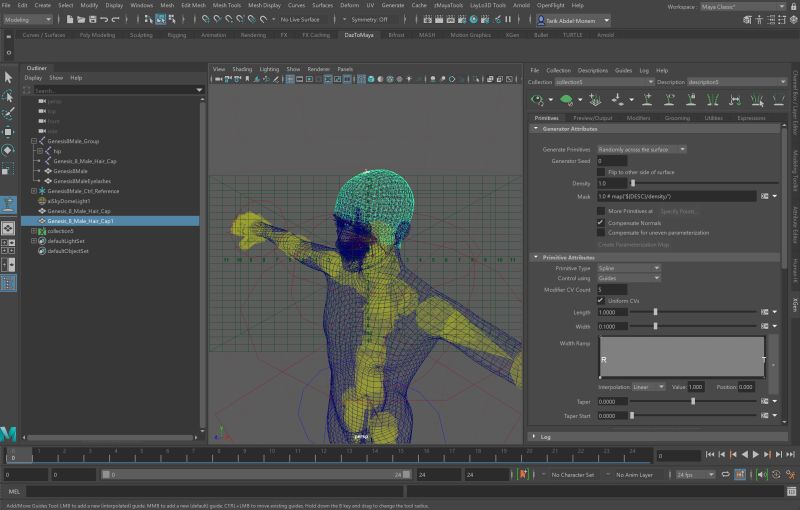This screenshot has width=800, height=510.
Task: Click the green patch binding icon in XGen
Action: point(566,99)
